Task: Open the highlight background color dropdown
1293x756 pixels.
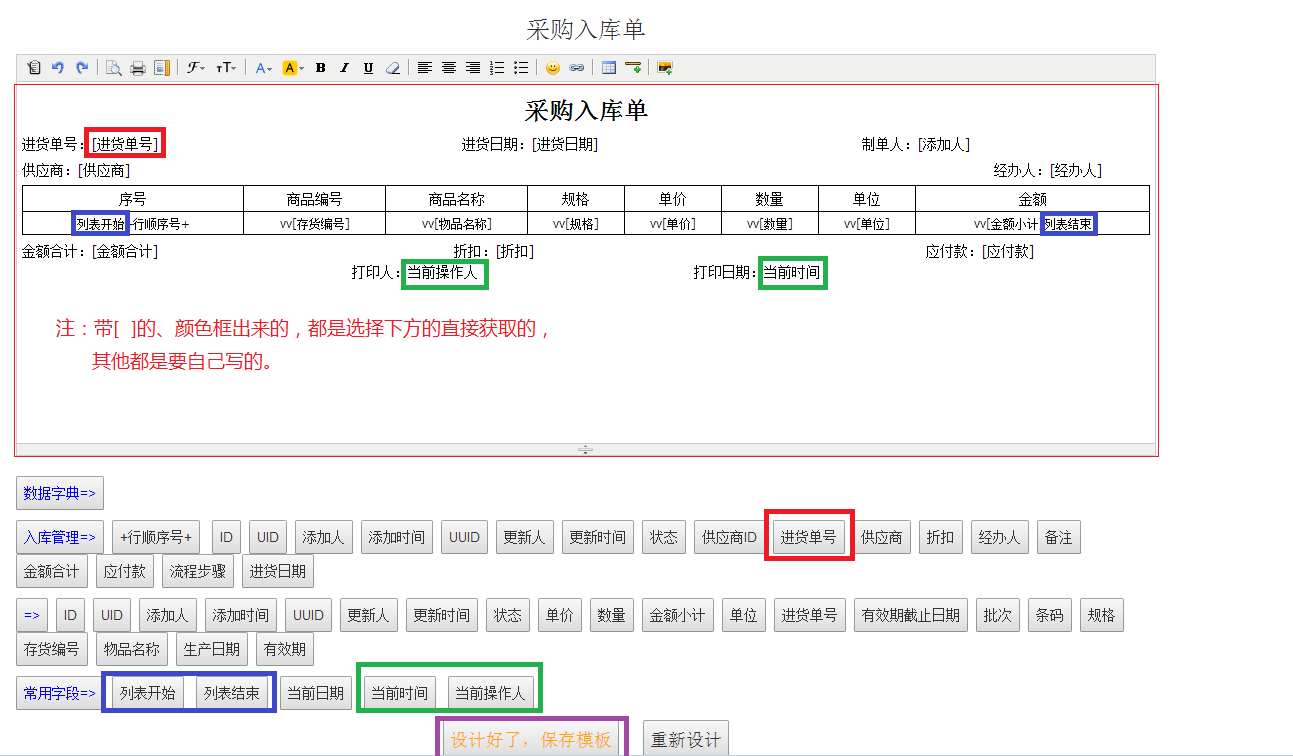Action: [292, 68]
